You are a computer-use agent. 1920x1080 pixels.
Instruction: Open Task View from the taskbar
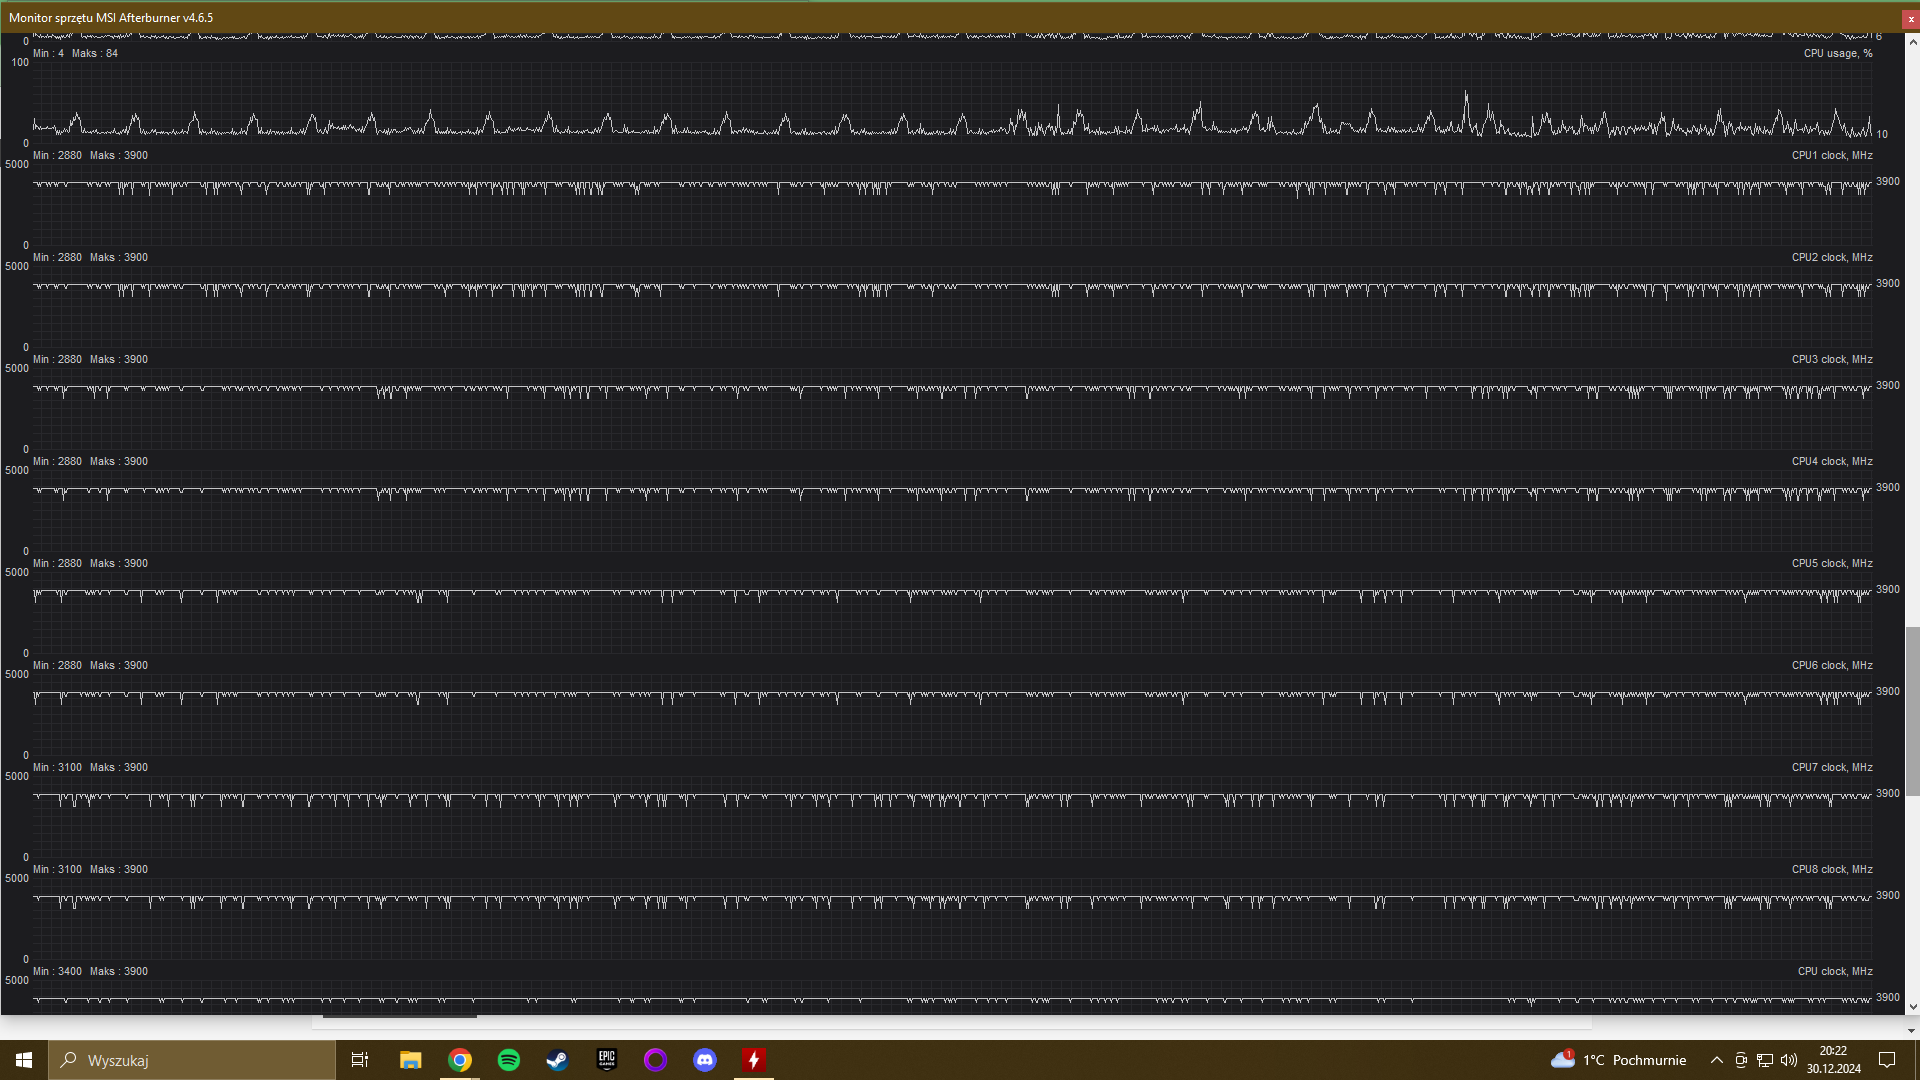coord(360,1060)
